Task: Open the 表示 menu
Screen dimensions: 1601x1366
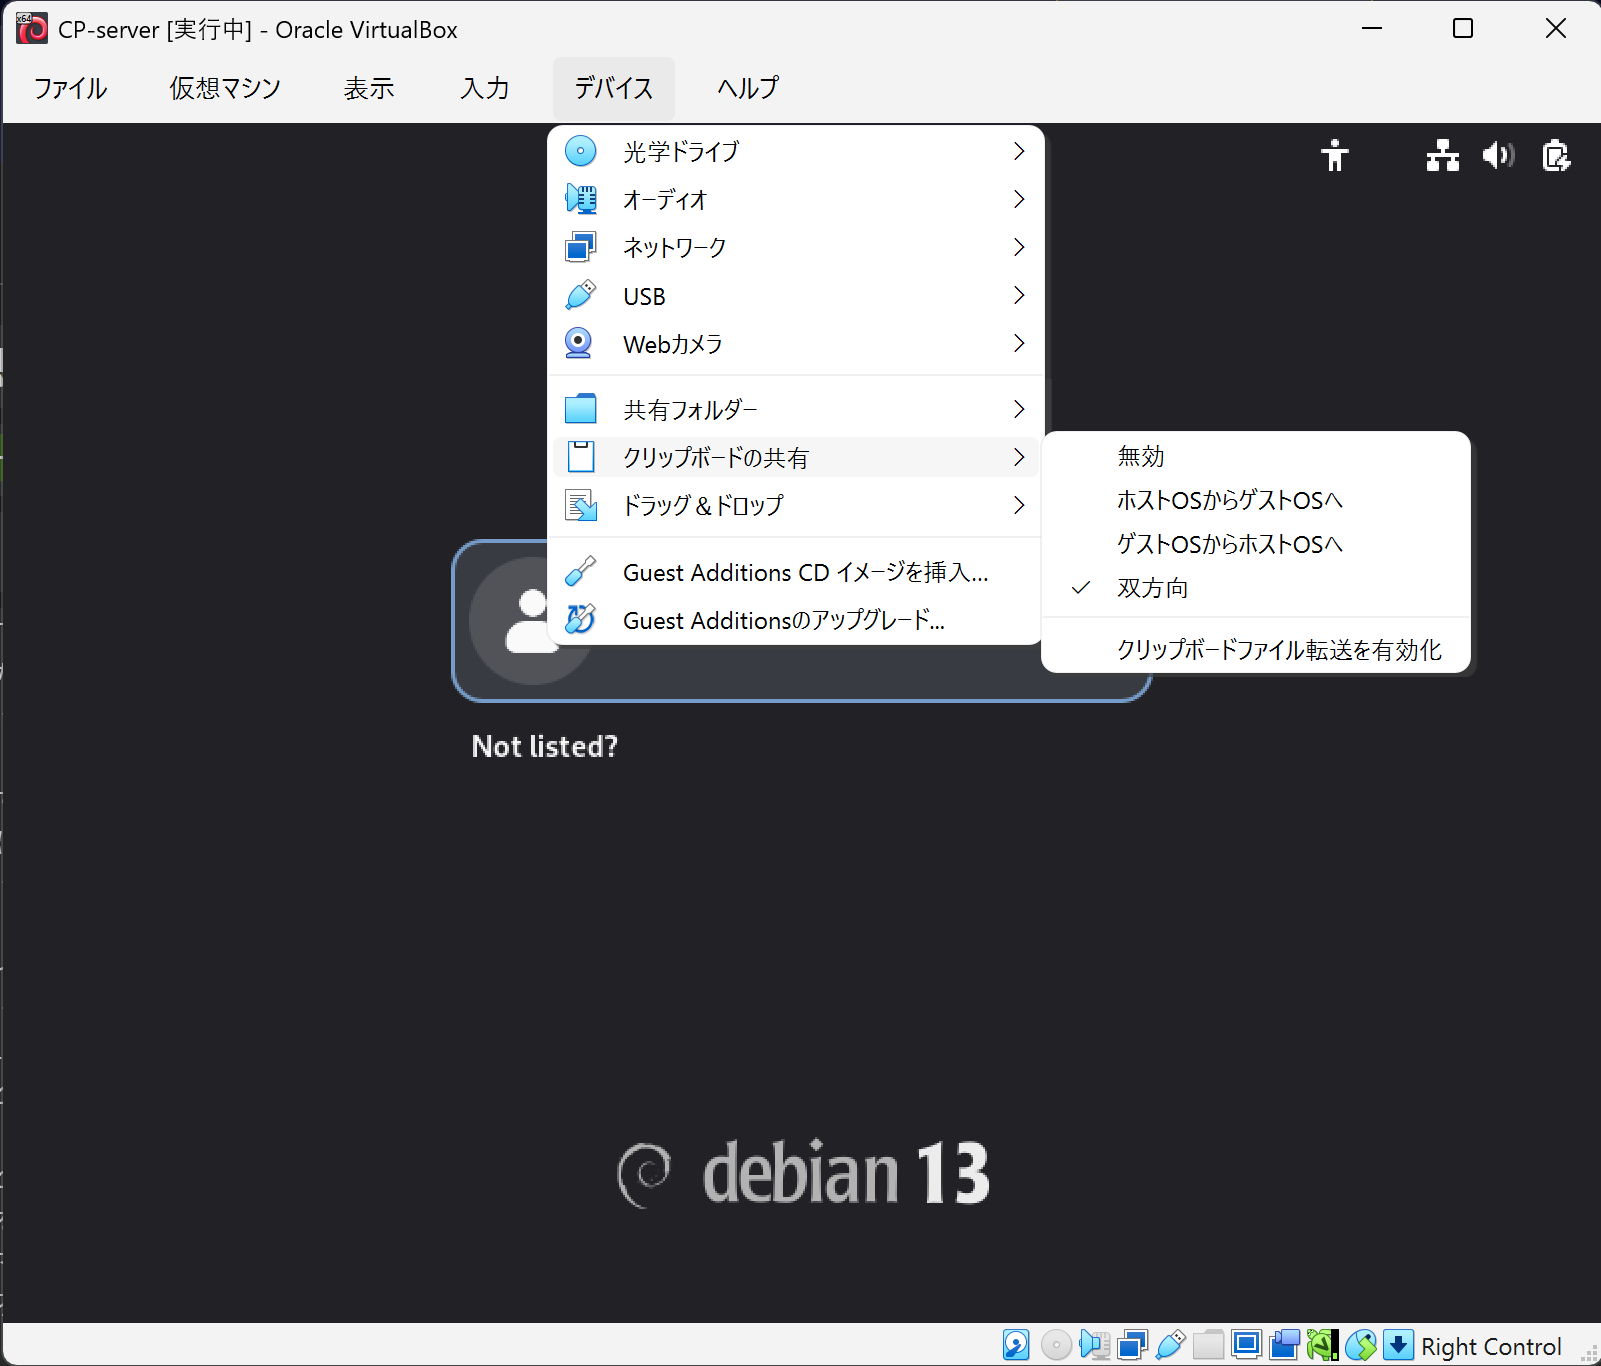Action: [369, 88]
